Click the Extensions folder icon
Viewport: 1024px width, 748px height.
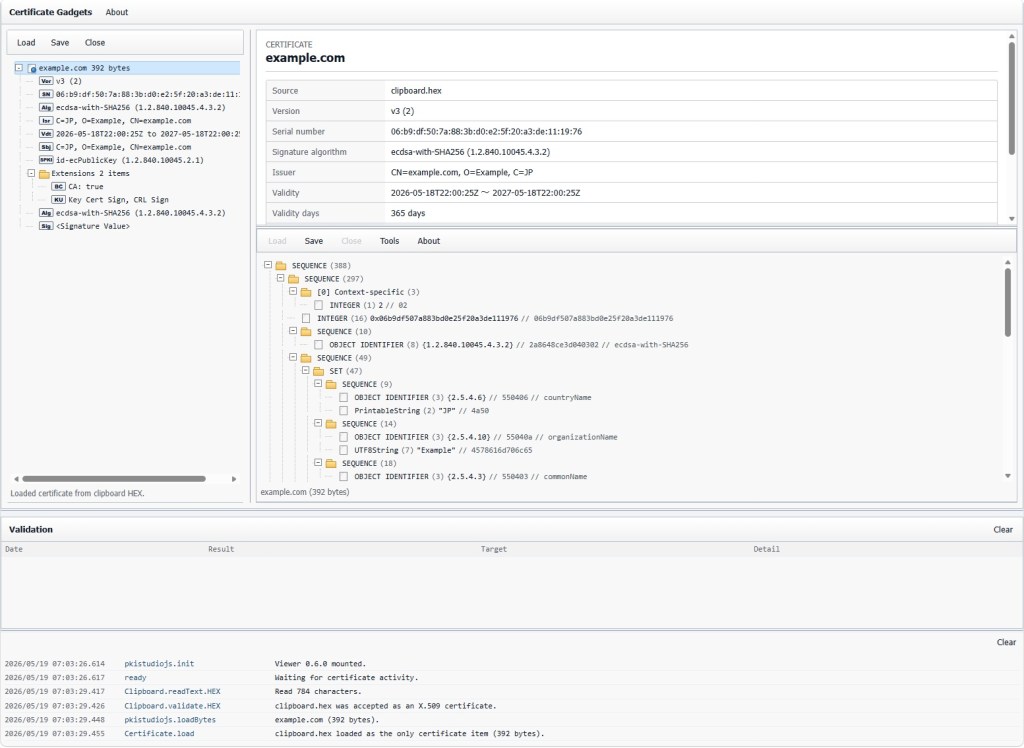(44, 174)
